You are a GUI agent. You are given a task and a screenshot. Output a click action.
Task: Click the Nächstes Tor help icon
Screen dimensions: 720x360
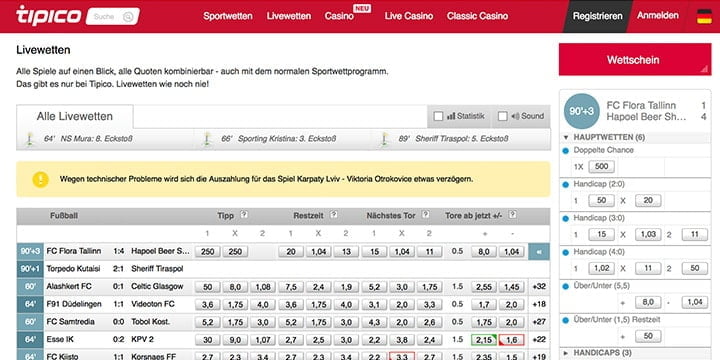426,214
